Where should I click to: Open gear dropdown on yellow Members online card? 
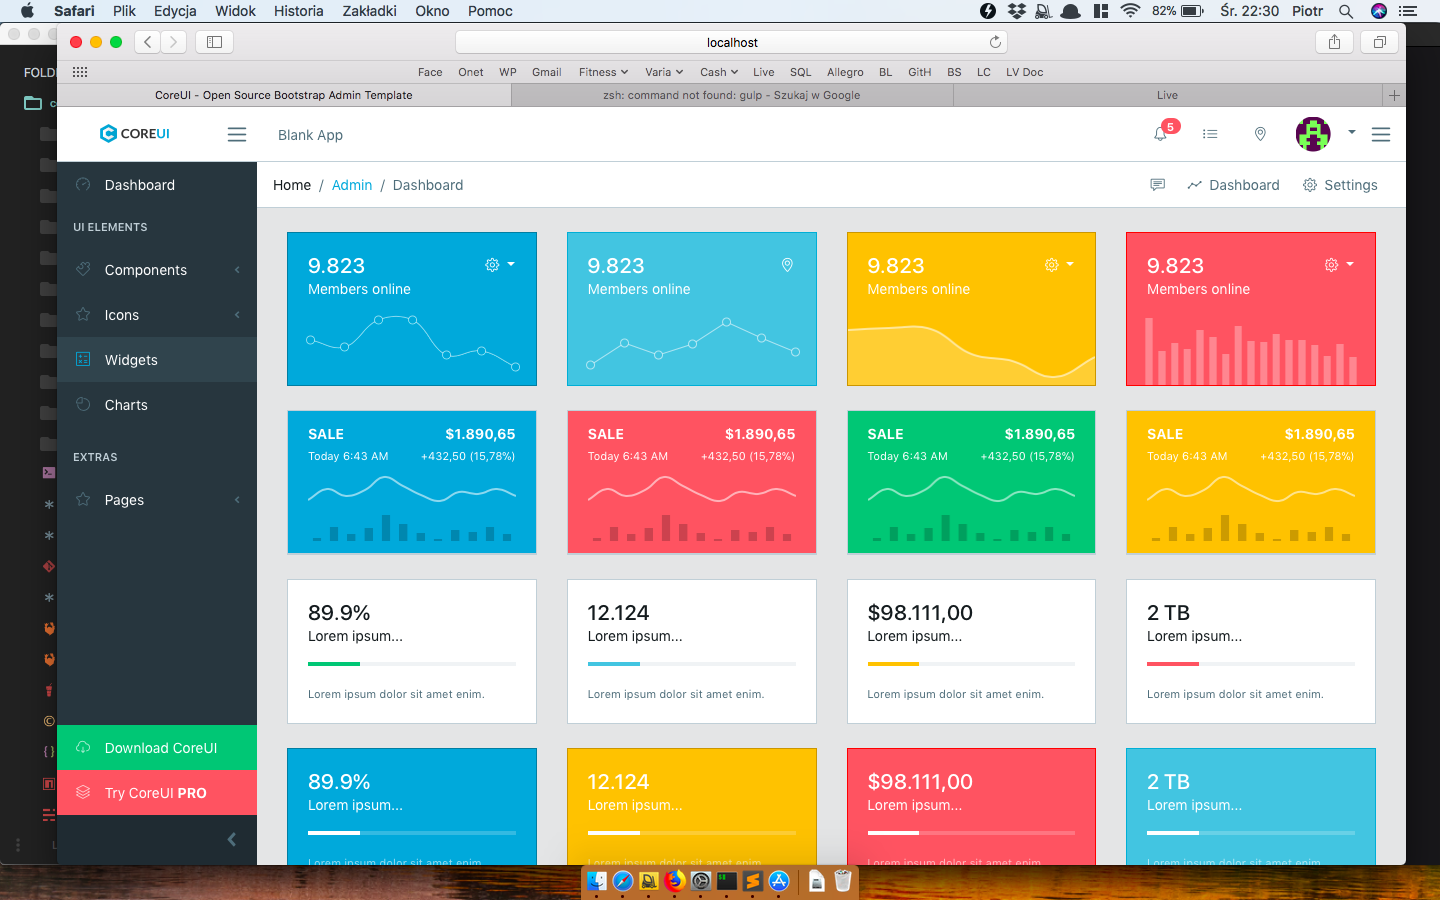coord(1059,265)
